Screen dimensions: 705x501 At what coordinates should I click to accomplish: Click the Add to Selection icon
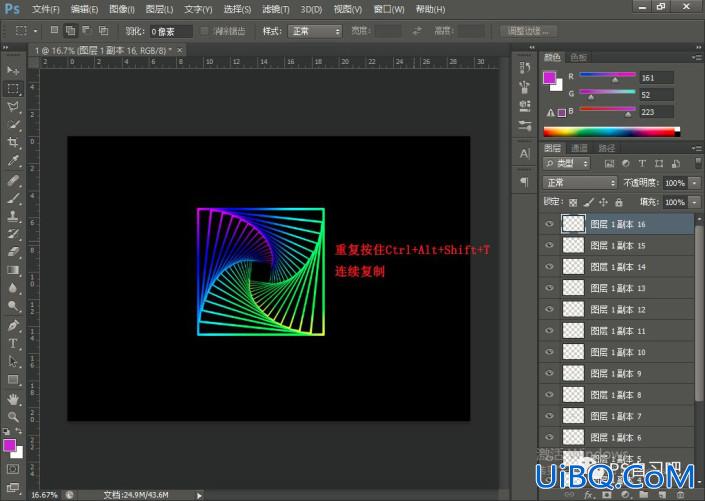(x=71, y=31)
